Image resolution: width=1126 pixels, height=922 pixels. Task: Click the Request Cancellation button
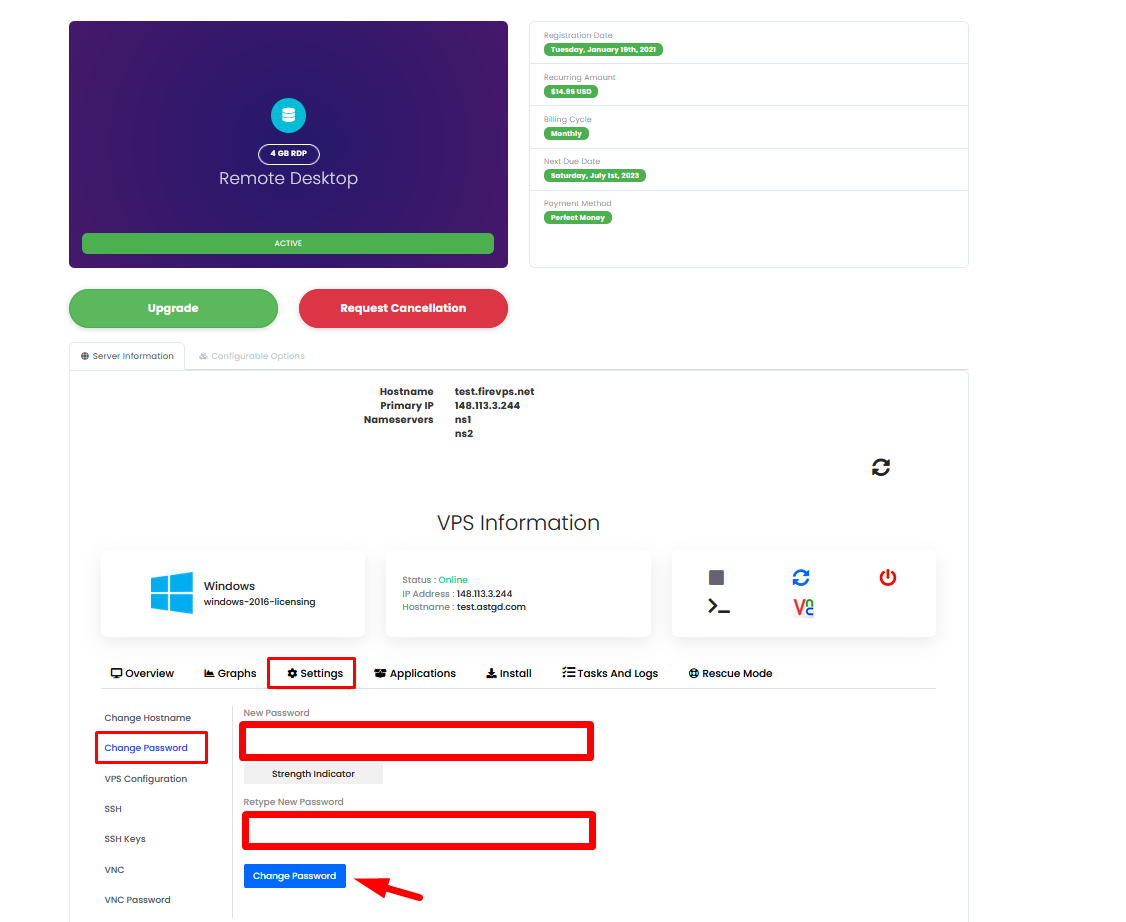(404, 308)
